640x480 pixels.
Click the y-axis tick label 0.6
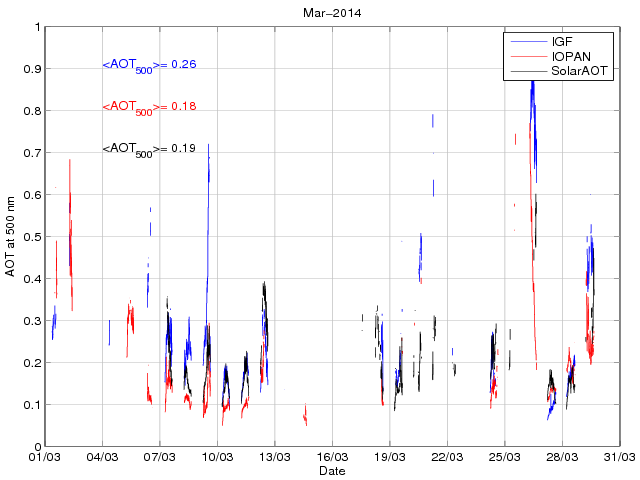tap(32, 195)
